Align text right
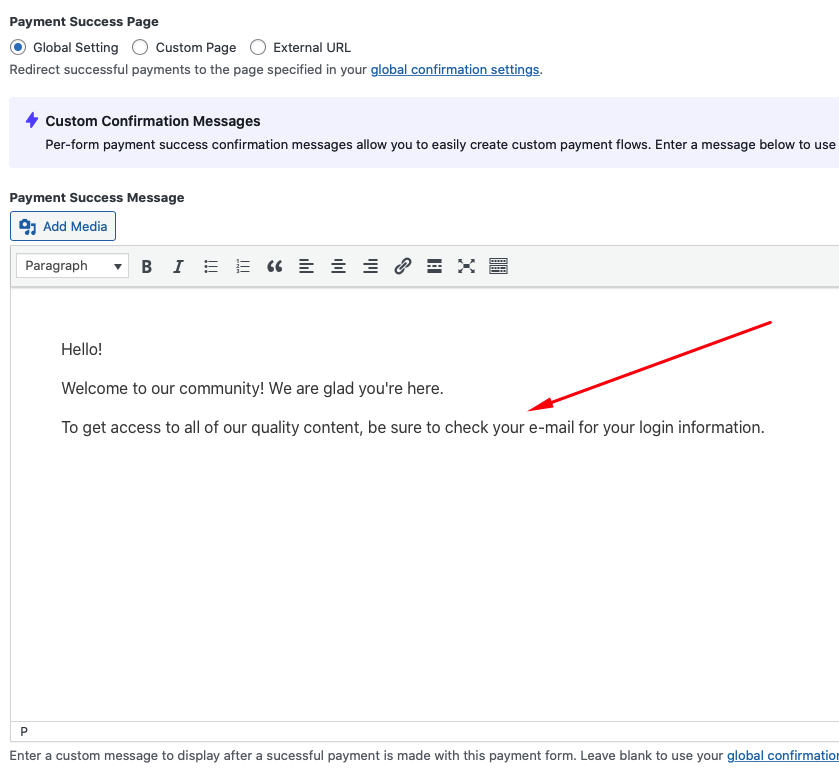 371,266
